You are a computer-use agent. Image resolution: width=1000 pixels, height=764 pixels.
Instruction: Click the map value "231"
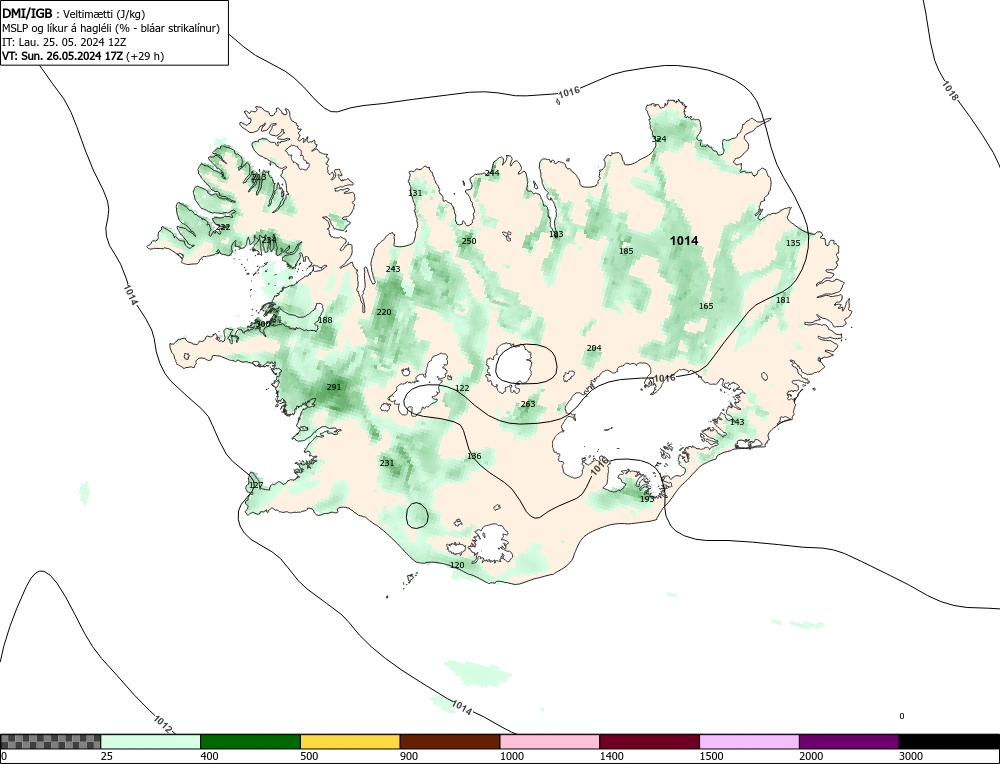tap(386, 464)
